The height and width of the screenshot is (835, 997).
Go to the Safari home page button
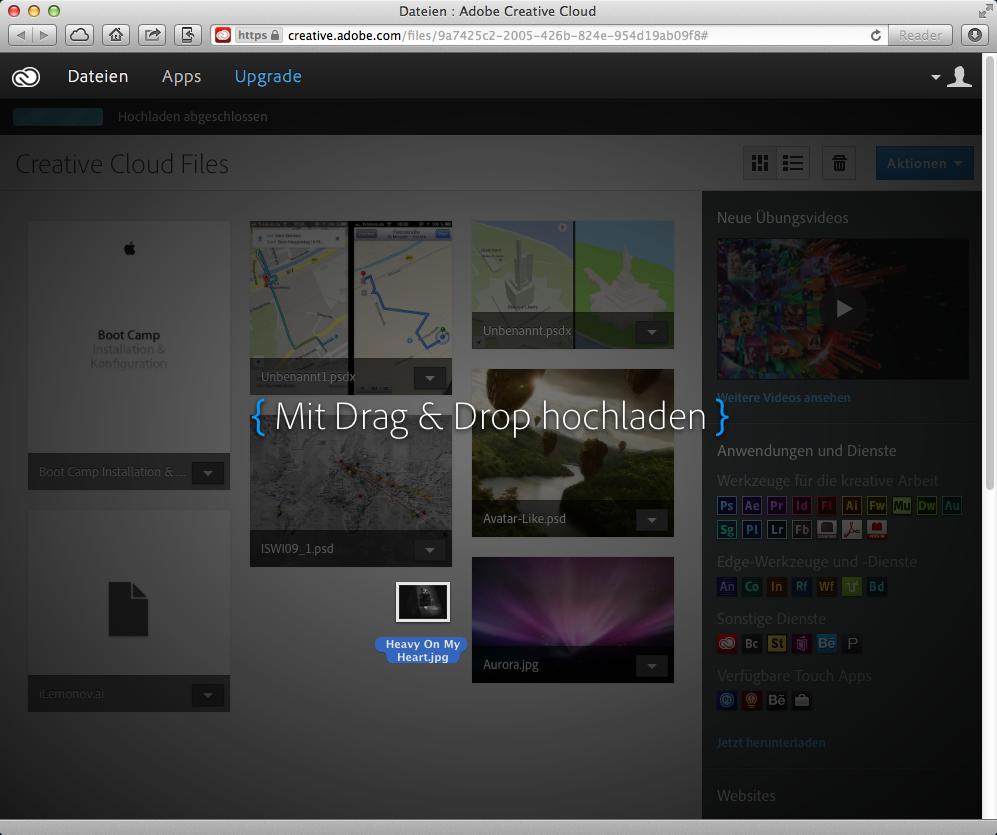click(x=116, y=35)
